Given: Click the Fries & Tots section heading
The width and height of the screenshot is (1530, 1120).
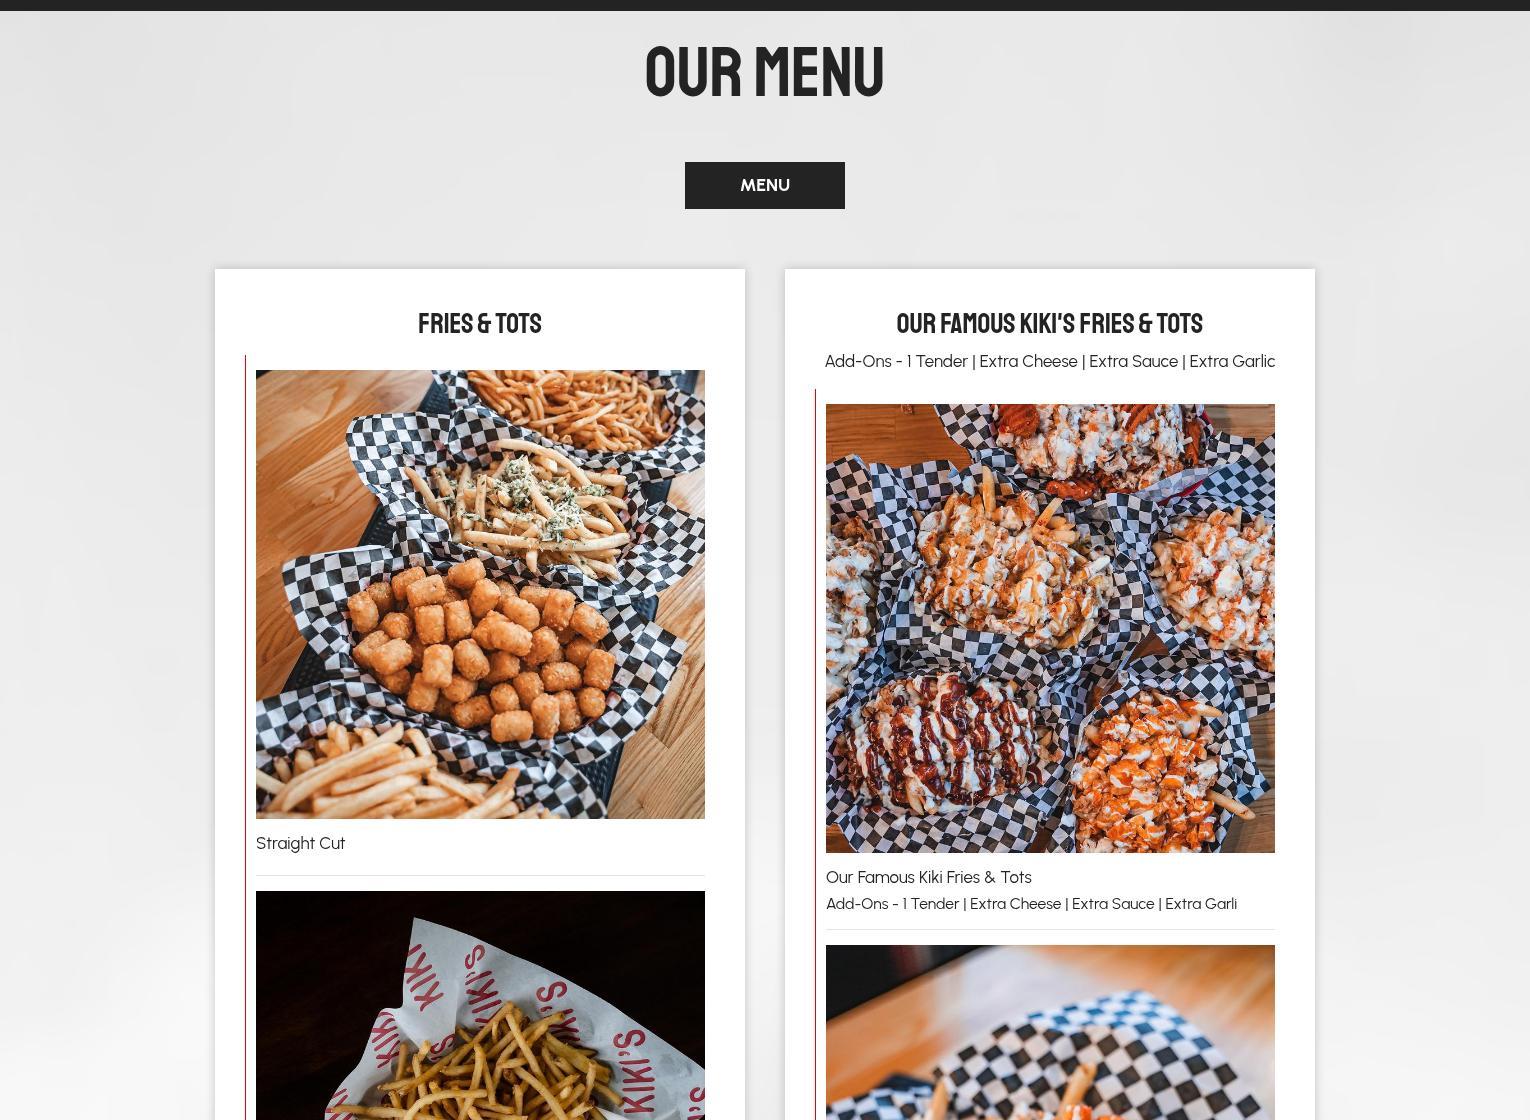Looking at the screenshot, I should point(479,324).
